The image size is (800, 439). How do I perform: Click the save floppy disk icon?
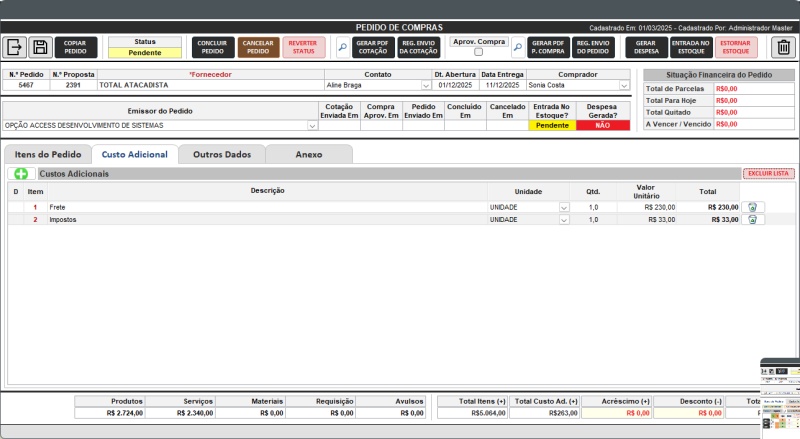pyautogui.click(x=40, y=47)
